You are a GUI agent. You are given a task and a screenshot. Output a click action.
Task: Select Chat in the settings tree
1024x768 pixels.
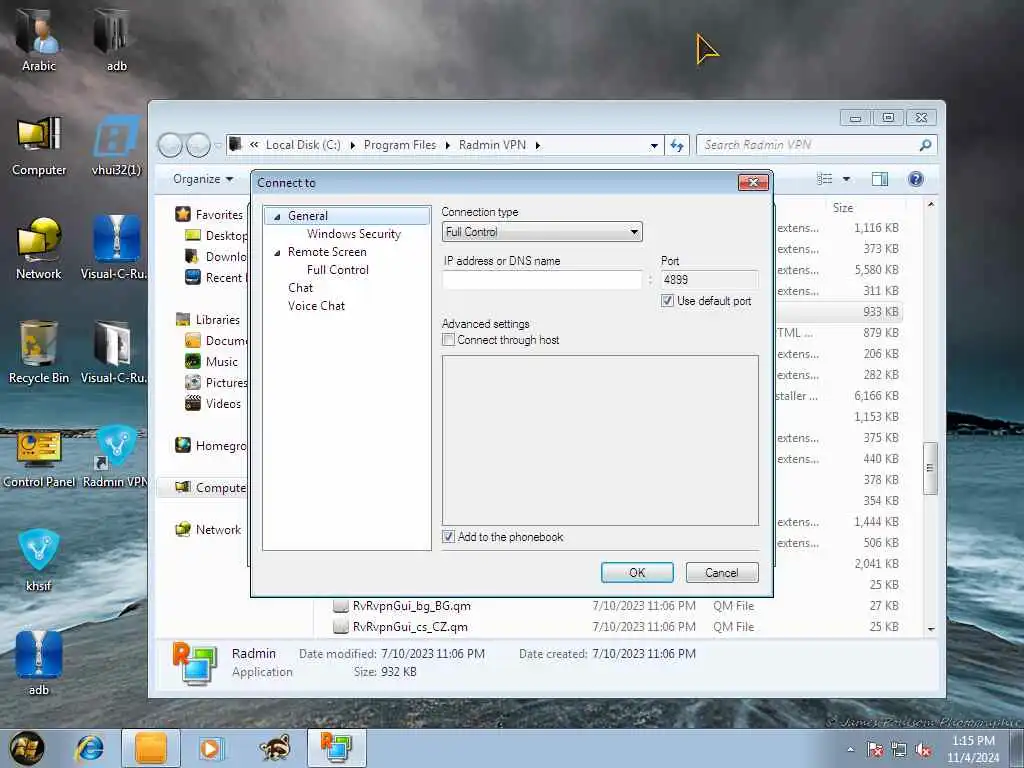point(300,288)
